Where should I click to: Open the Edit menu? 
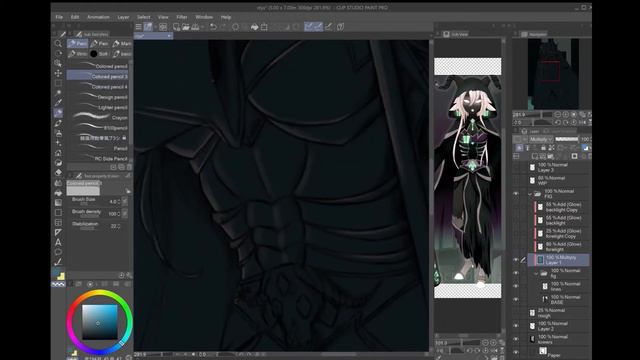point(75,17)
